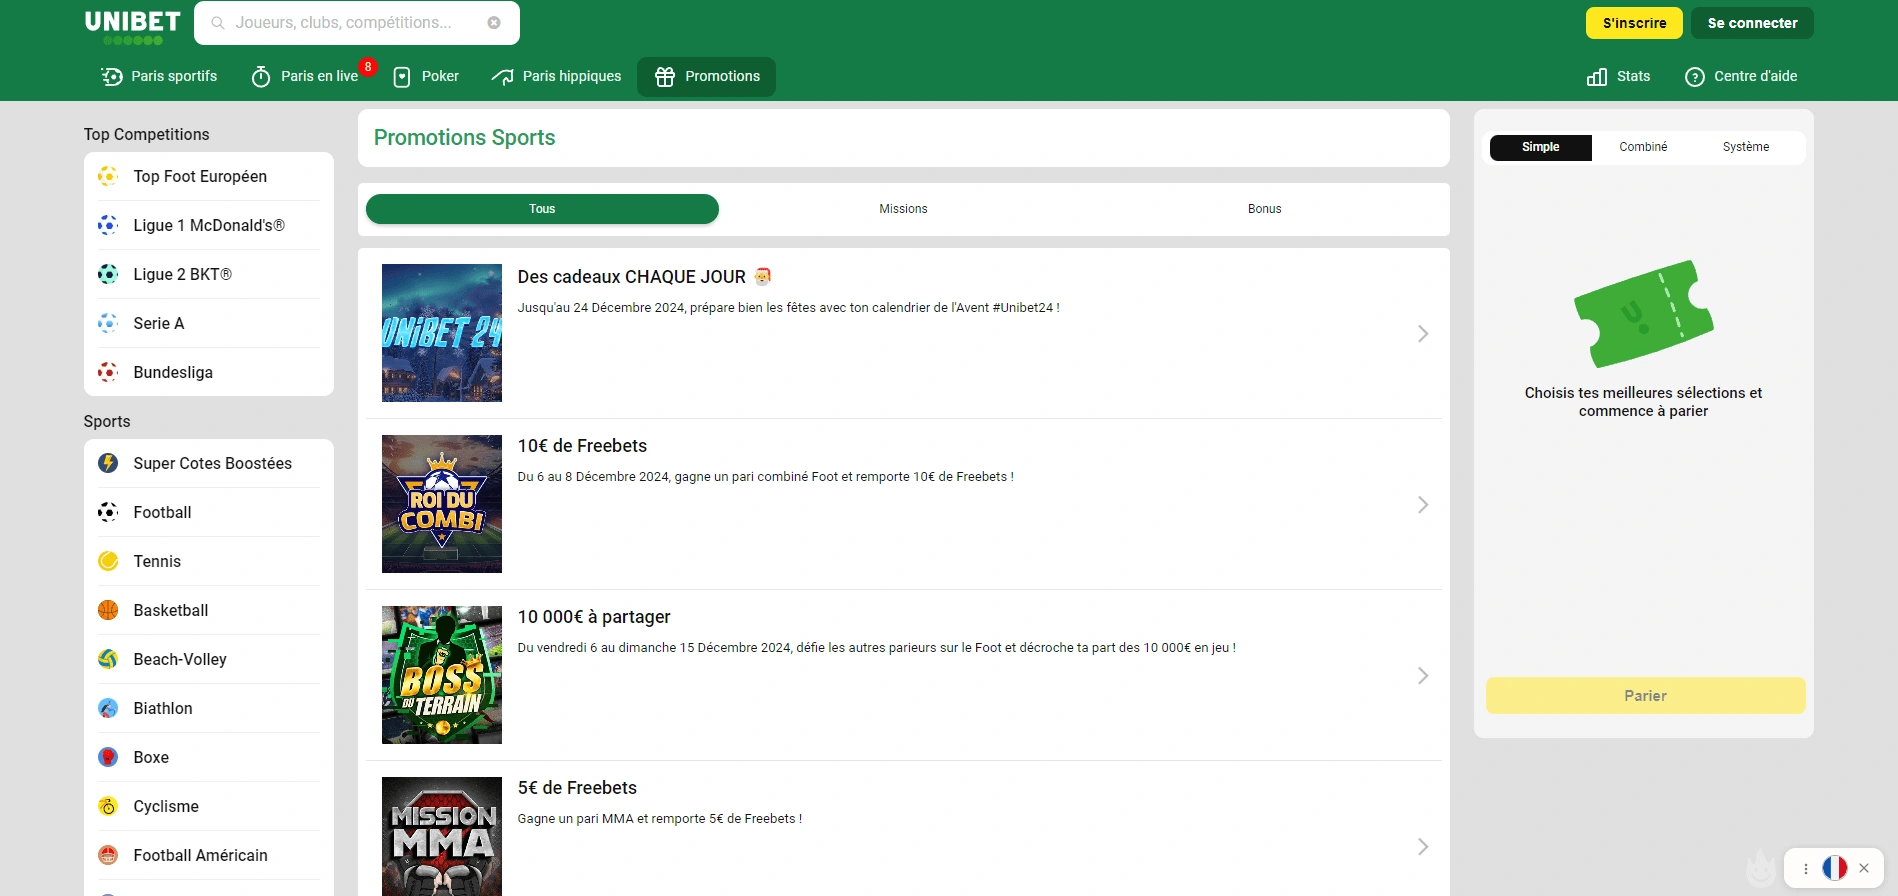The height and width of the screenshot is (896, 1898).
Task: Click the Basketball ball icon in Sports
Action: [x=108, y=610]
